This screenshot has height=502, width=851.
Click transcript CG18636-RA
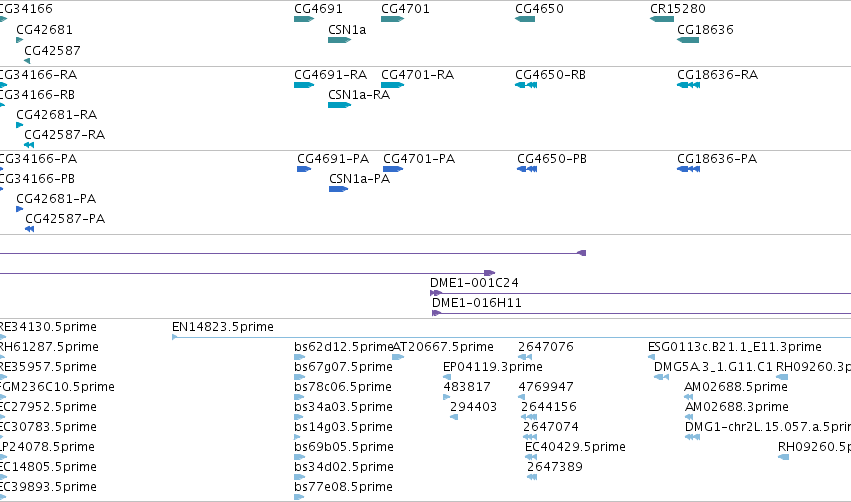click(x=717, y=74)
